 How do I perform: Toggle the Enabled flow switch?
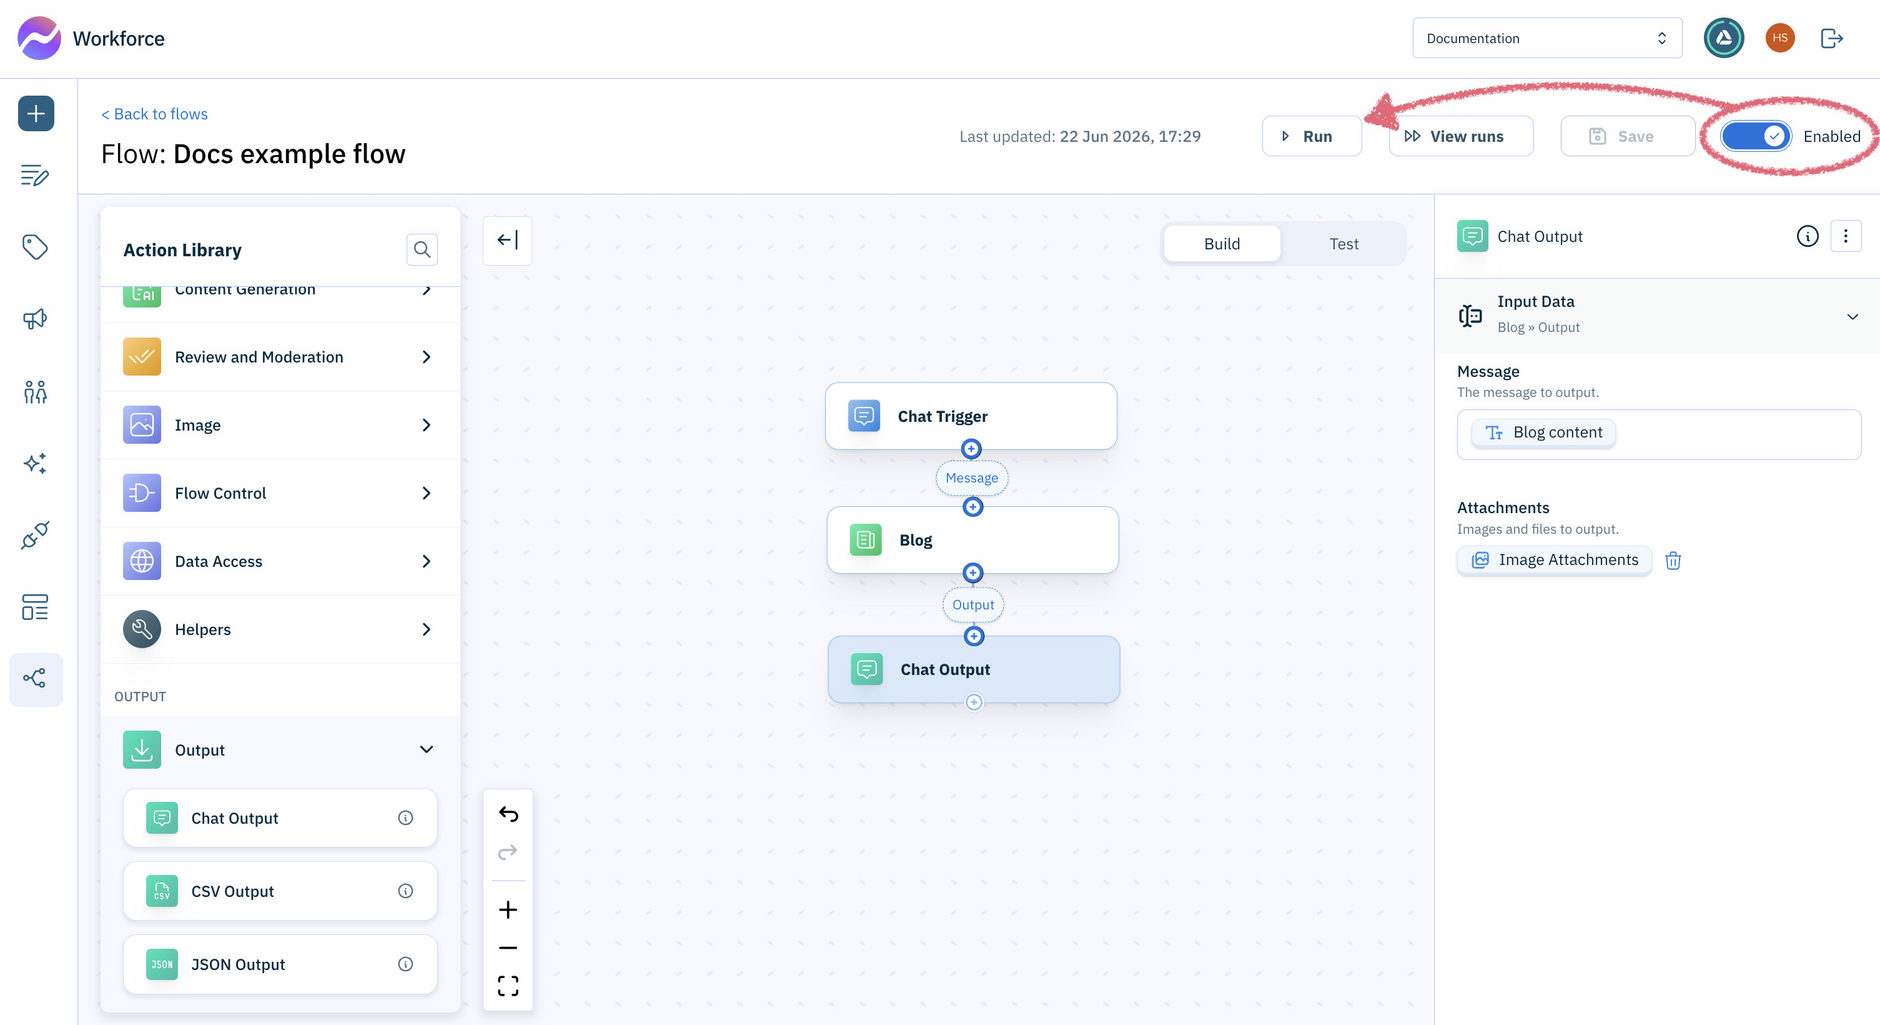point(1756,136)
